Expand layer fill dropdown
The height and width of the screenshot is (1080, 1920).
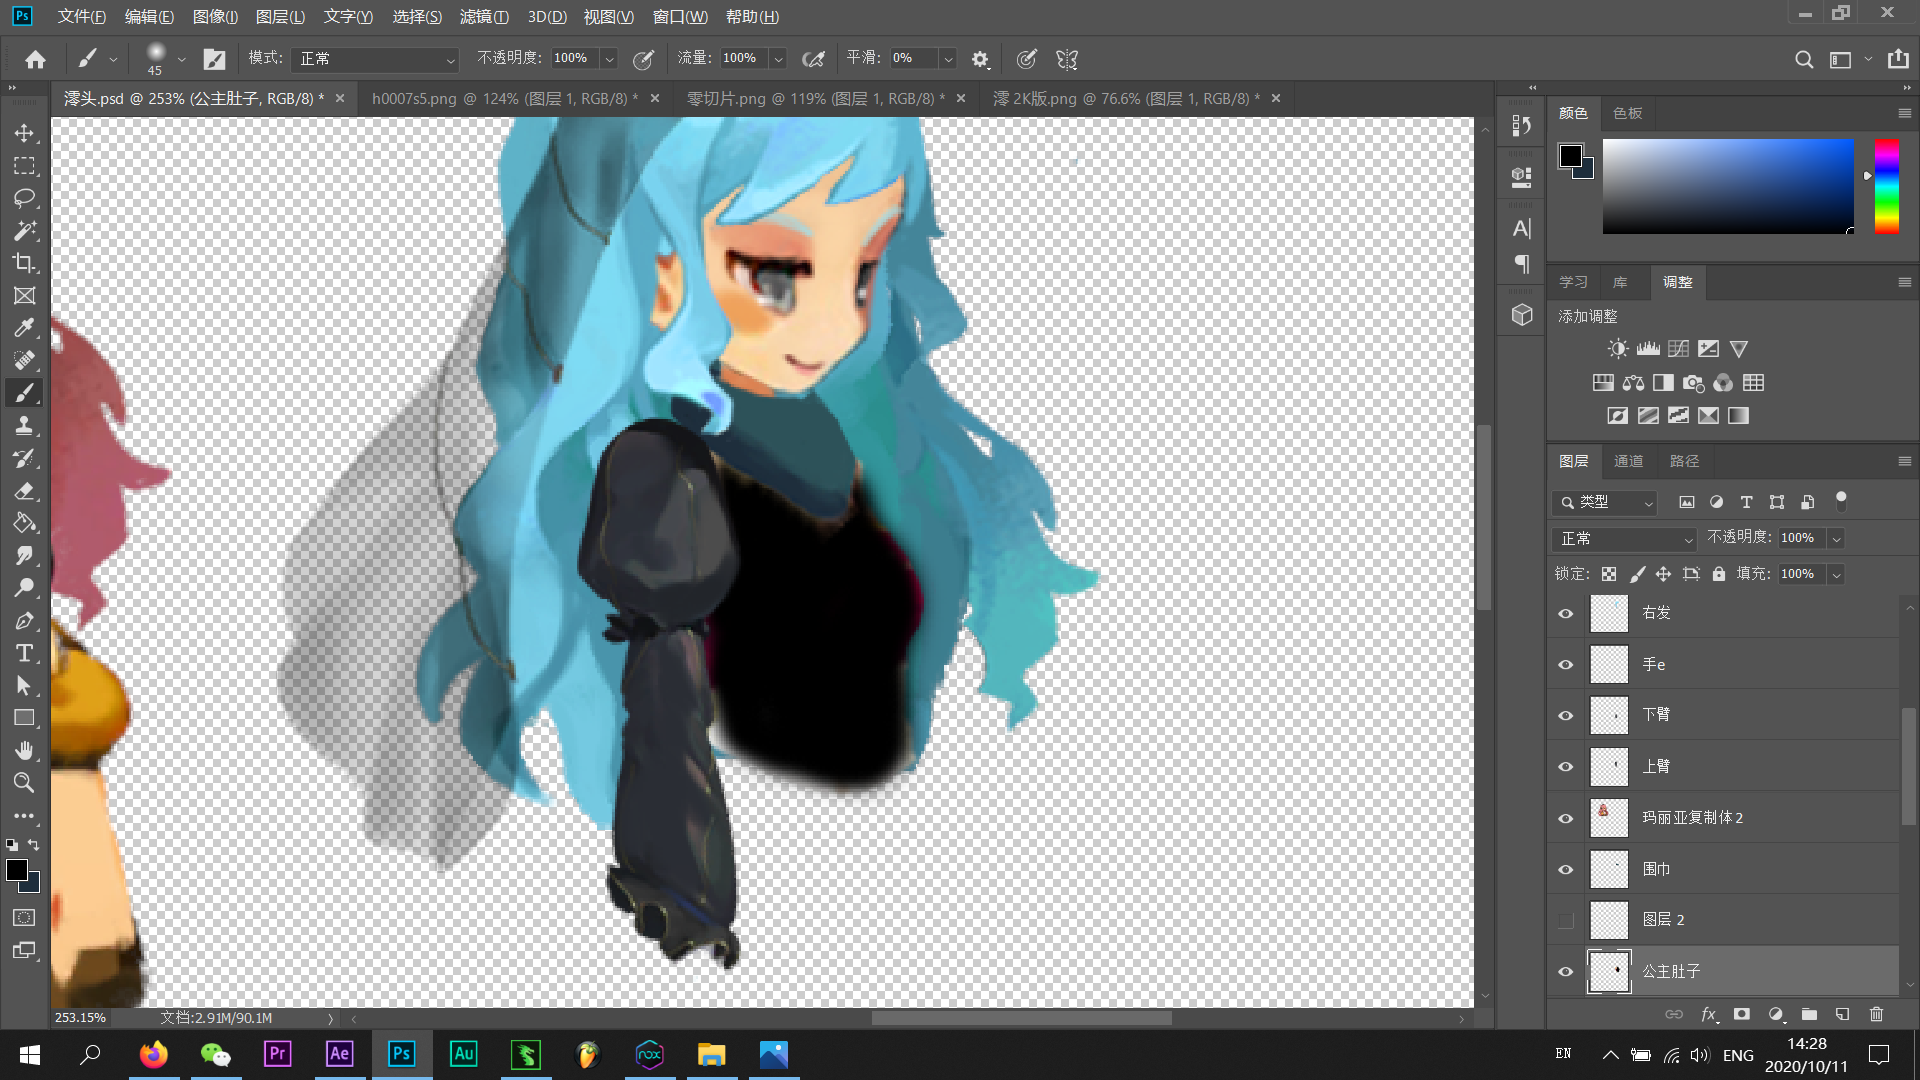click(x=1836, y=574)
